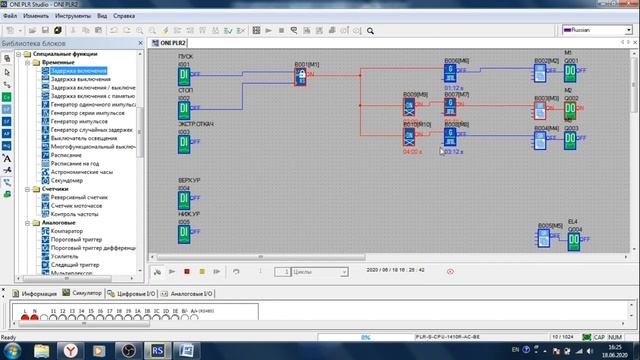Open the green Co constants sidebar group
640x360 pixels.
[7, 97]
